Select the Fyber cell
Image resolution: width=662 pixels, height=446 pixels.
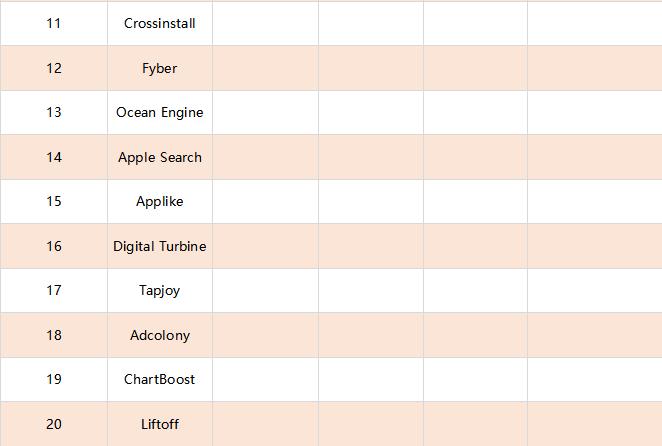click(160, 68)
